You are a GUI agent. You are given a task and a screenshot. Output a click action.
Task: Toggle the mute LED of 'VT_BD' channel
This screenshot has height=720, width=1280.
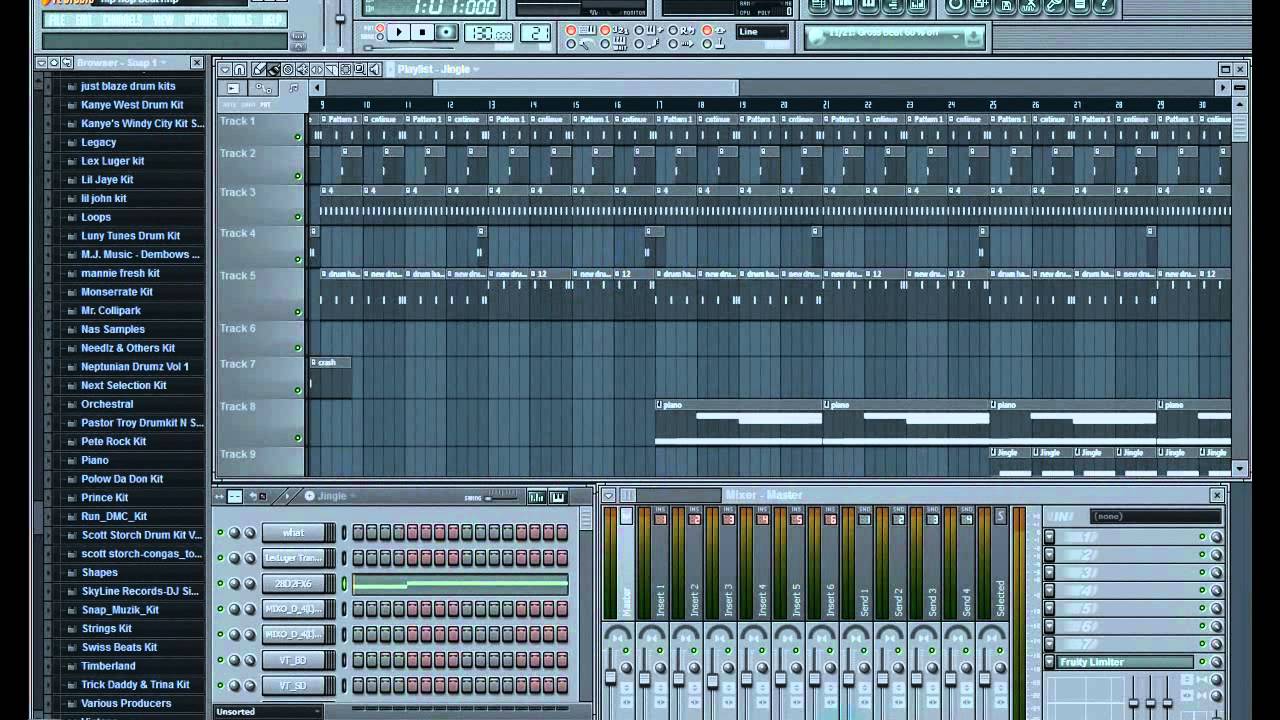221,659
